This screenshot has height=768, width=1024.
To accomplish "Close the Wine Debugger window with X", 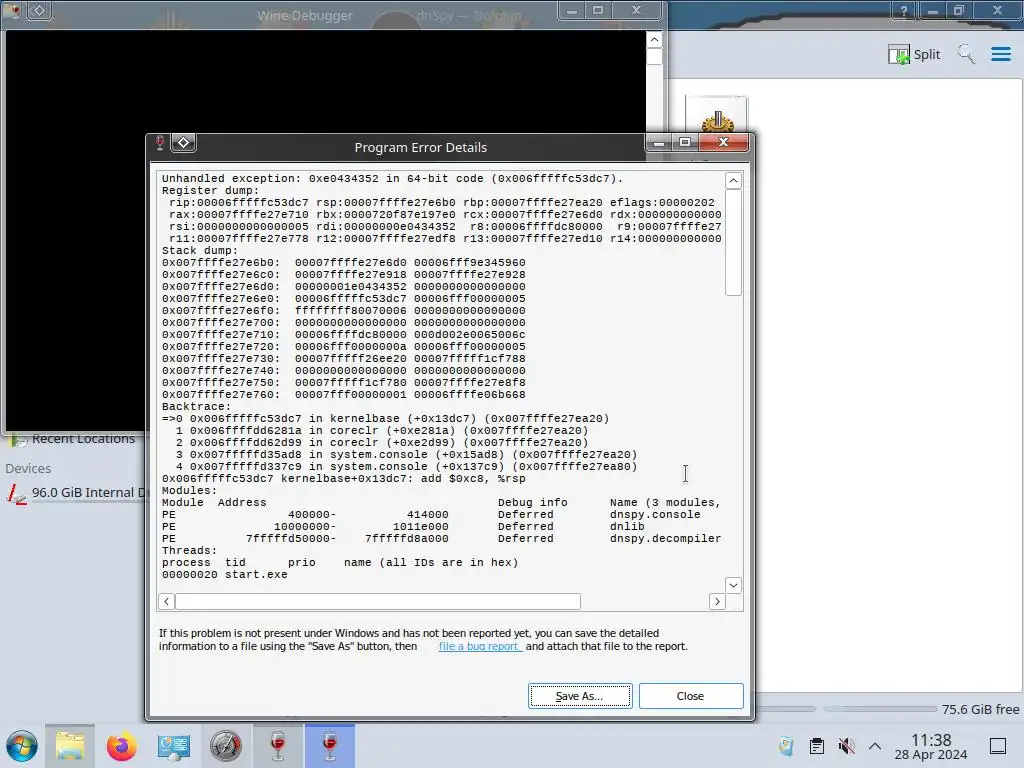I will coord(637,10).
